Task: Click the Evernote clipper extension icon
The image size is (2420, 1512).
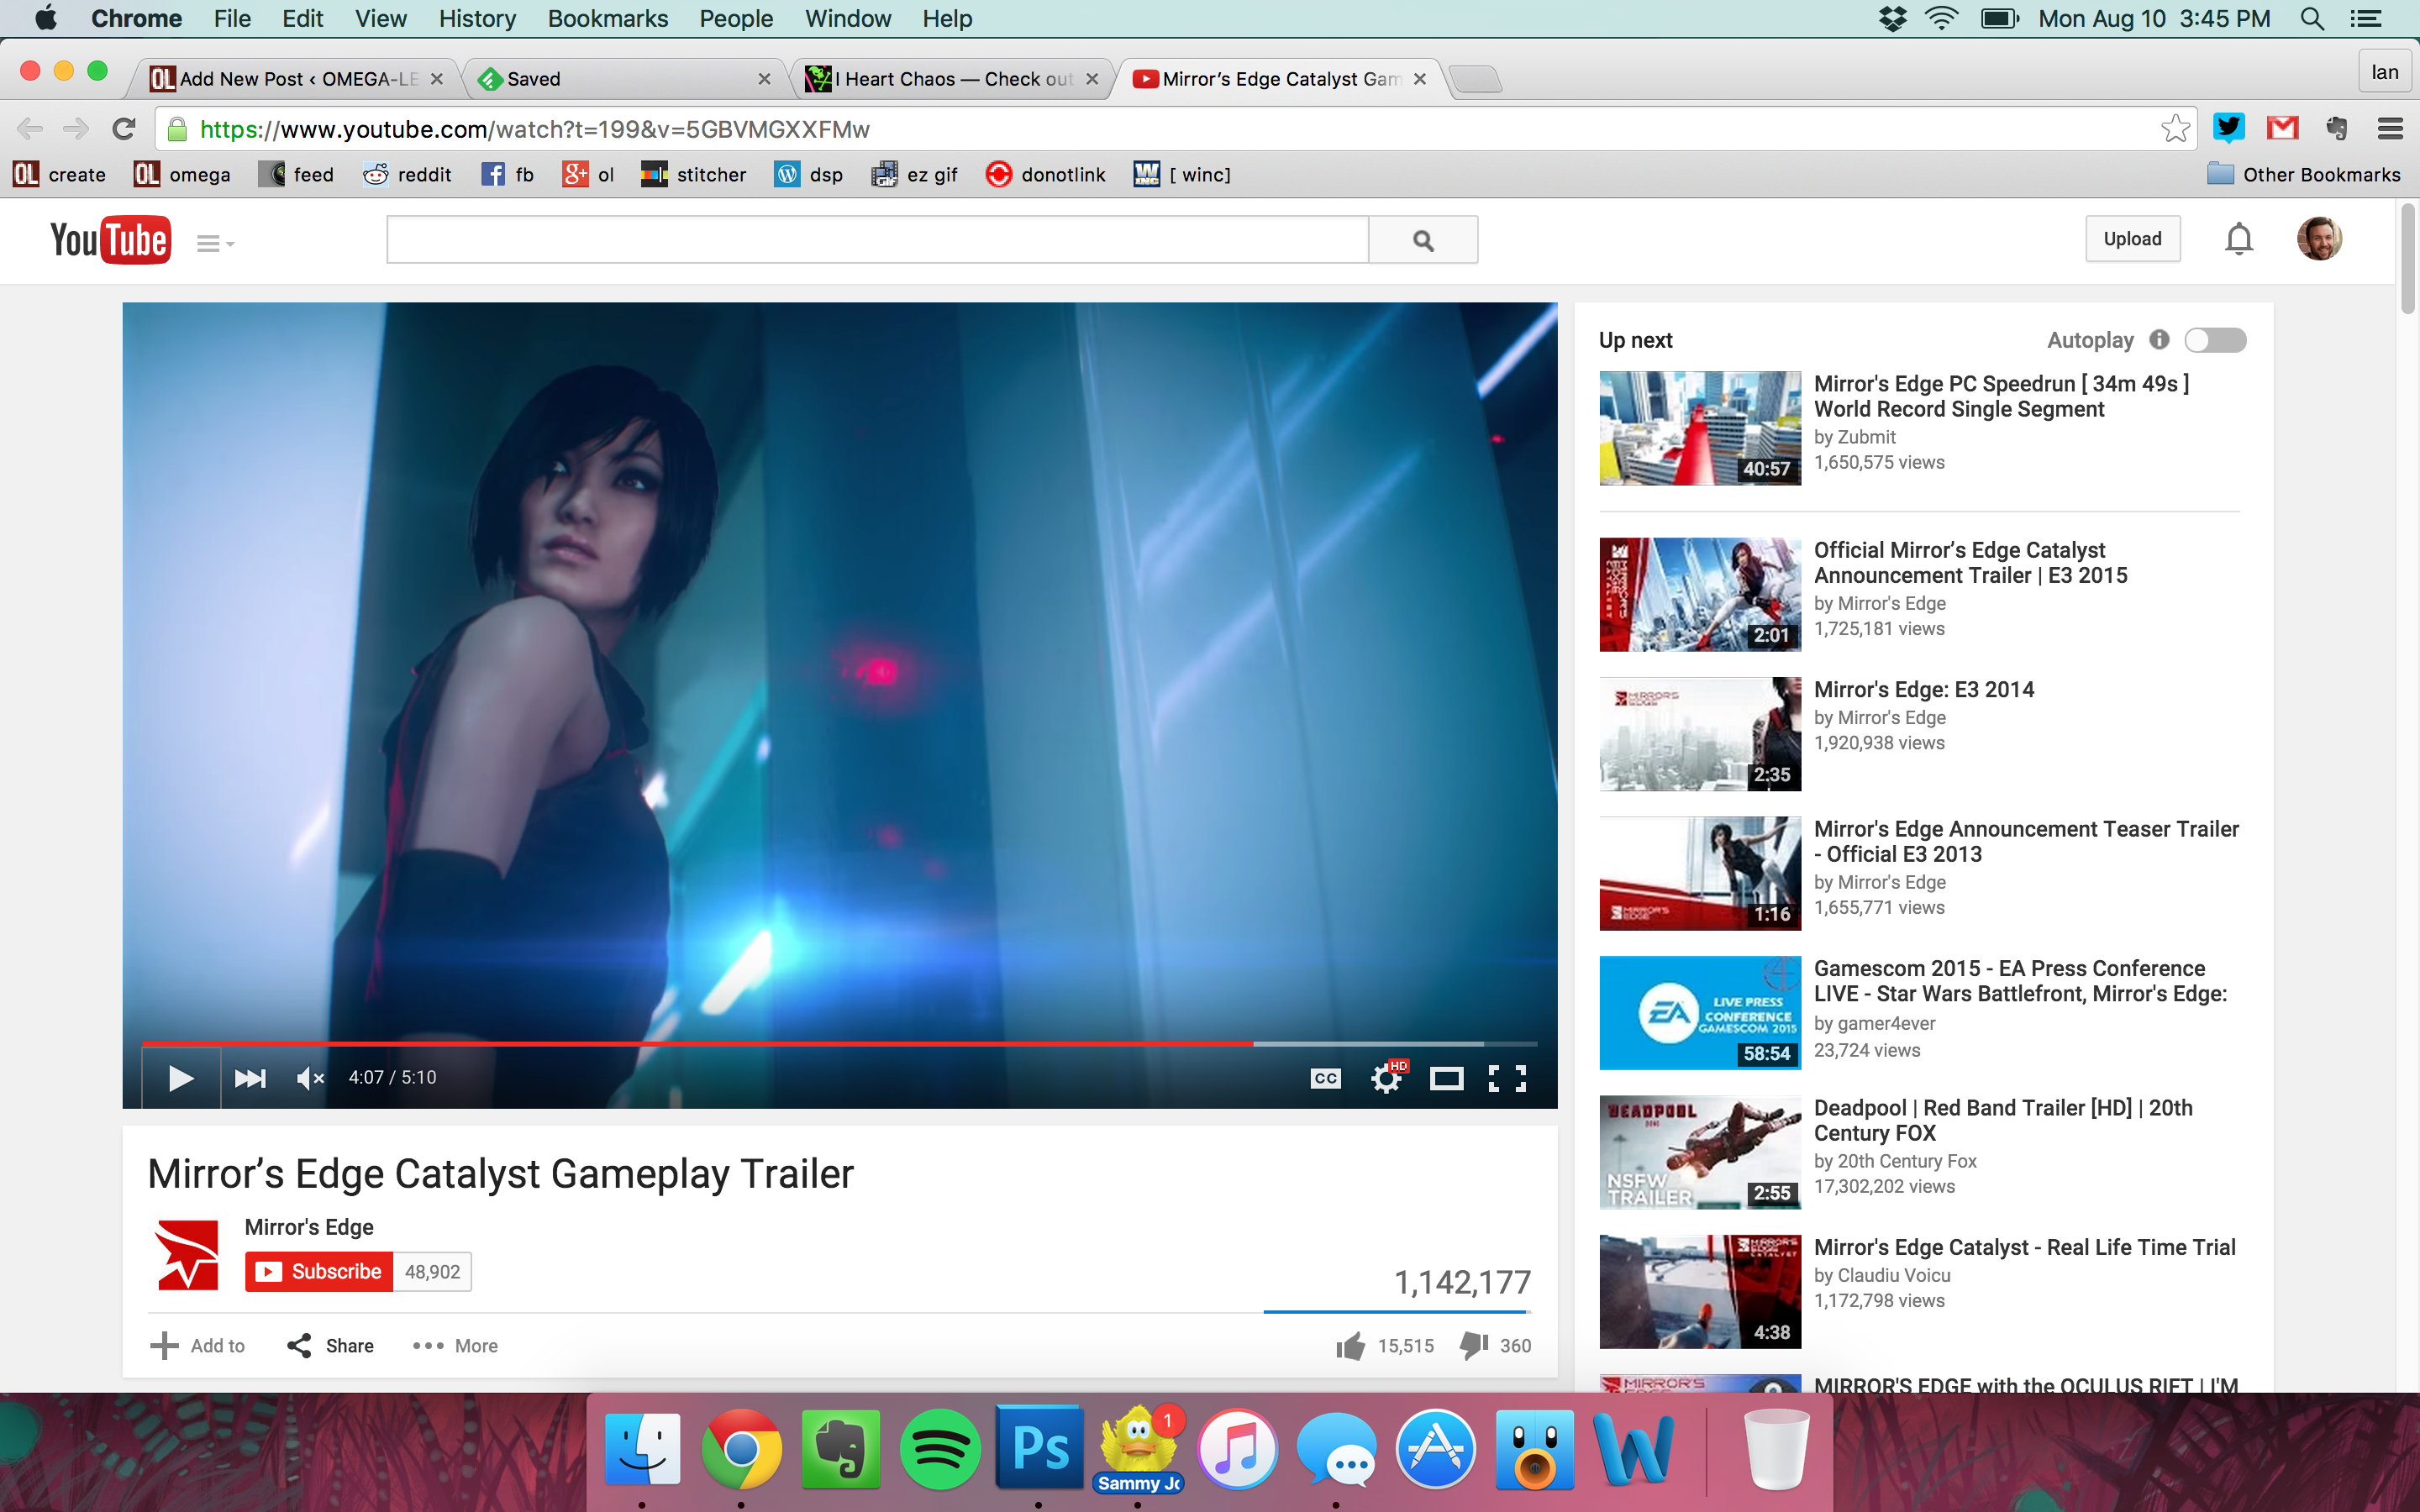Action: point(2337,128)
